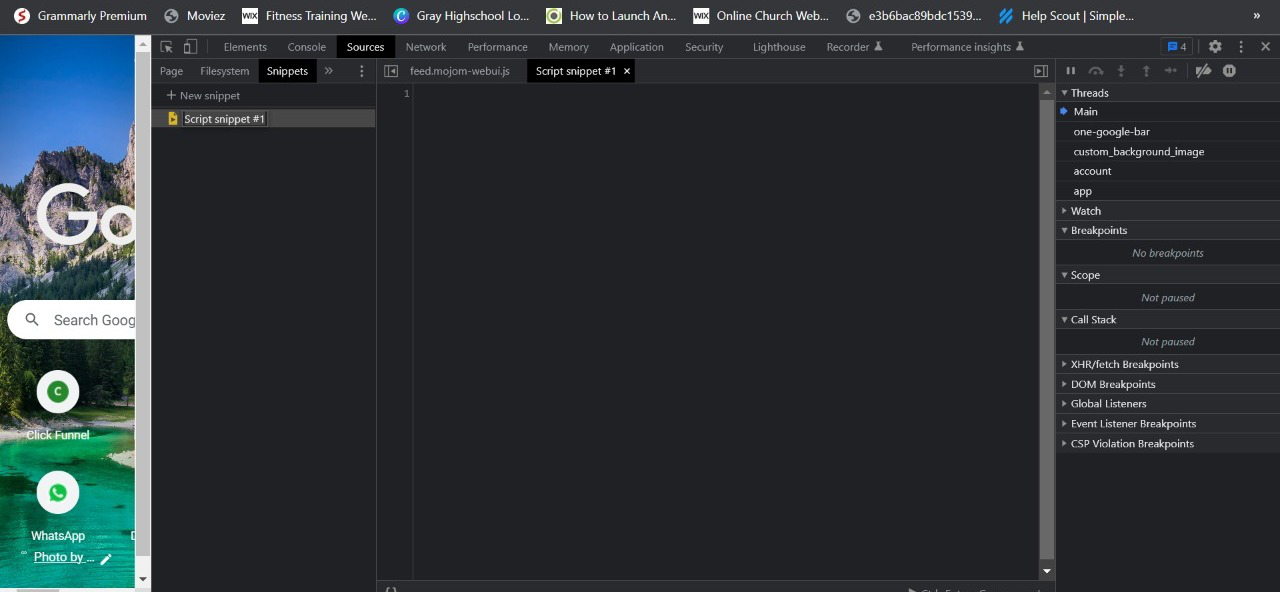
Task: Open the Memory tab
Action: tap(568, 47)
